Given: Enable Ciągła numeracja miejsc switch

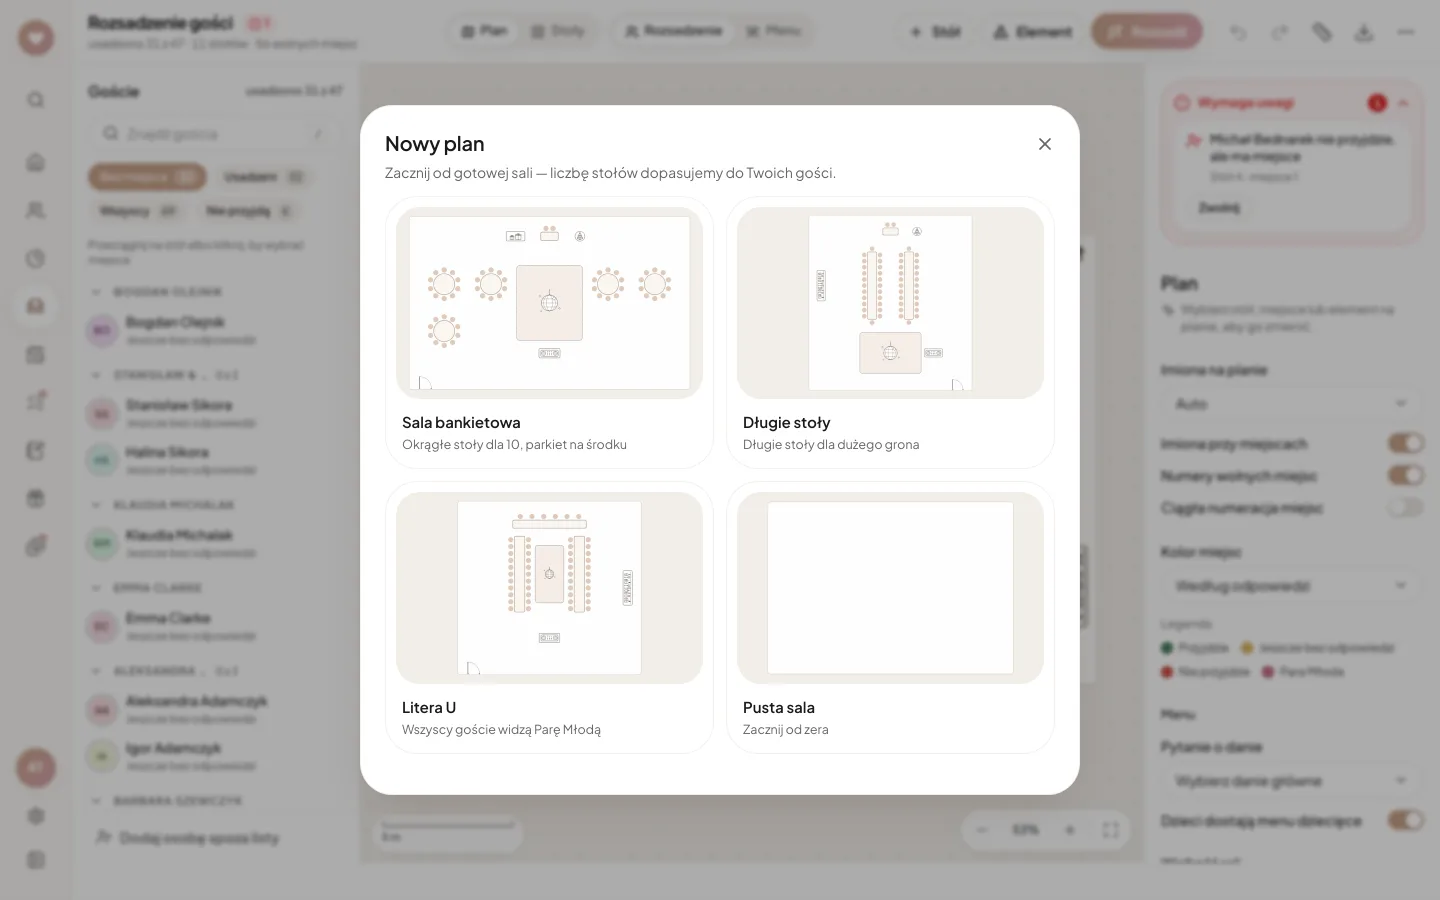Looking at the screenshot, I should (x=1405, y=508).
